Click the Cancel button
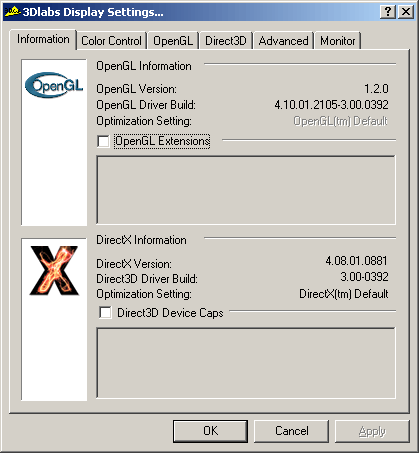Viewport: 419px width, 453px height. (291, 431)
